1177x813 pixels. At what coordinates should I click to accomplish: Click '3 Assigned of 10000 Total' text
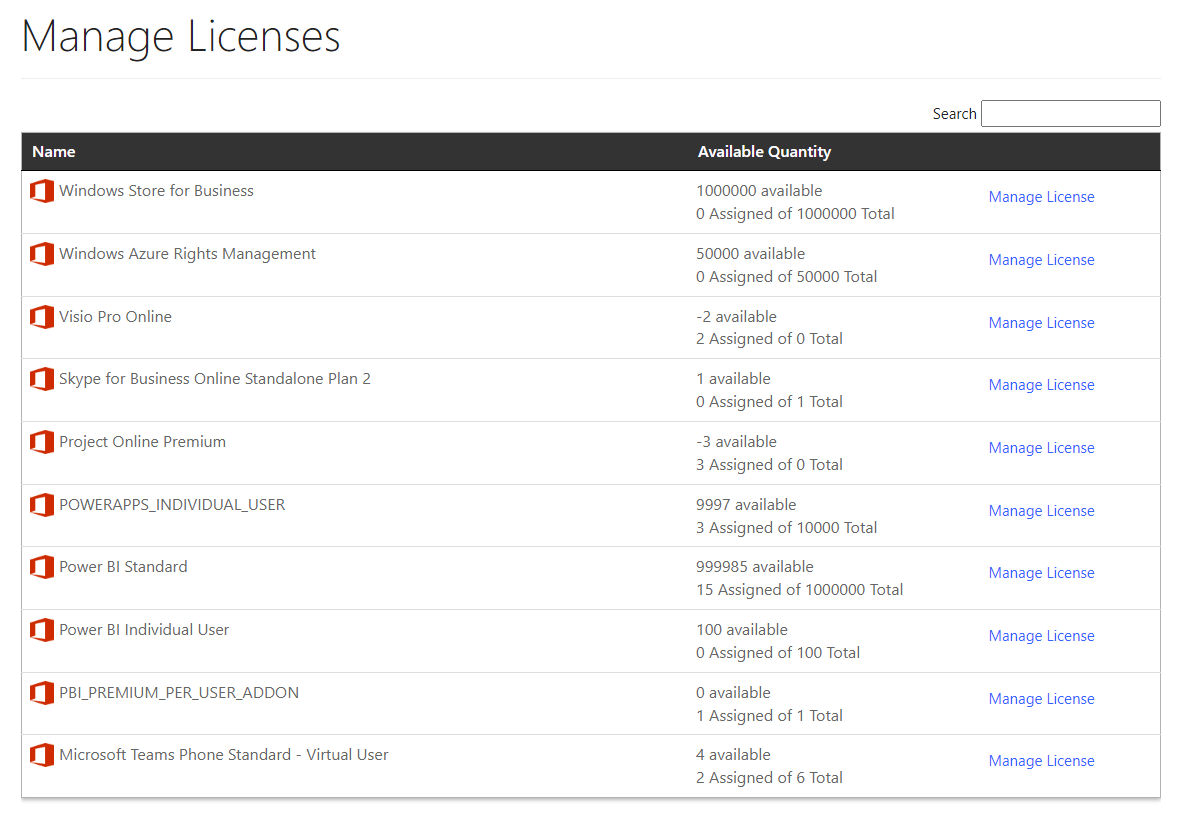pos(786,528)
